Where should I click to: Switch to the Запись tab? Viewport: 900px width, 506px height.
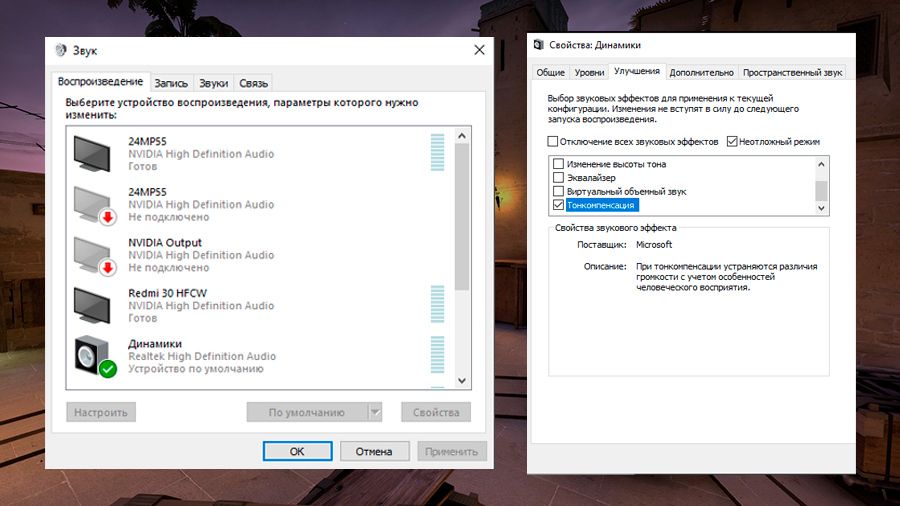tap(171, 84)
